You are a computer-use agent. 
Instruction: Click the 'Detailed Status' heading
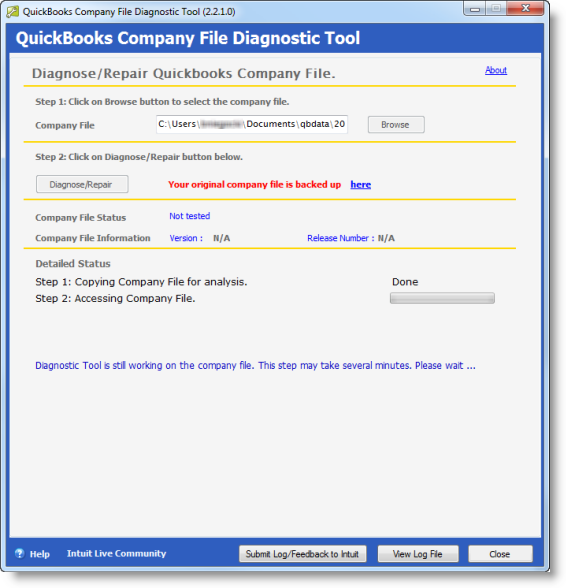coord(73,264)
